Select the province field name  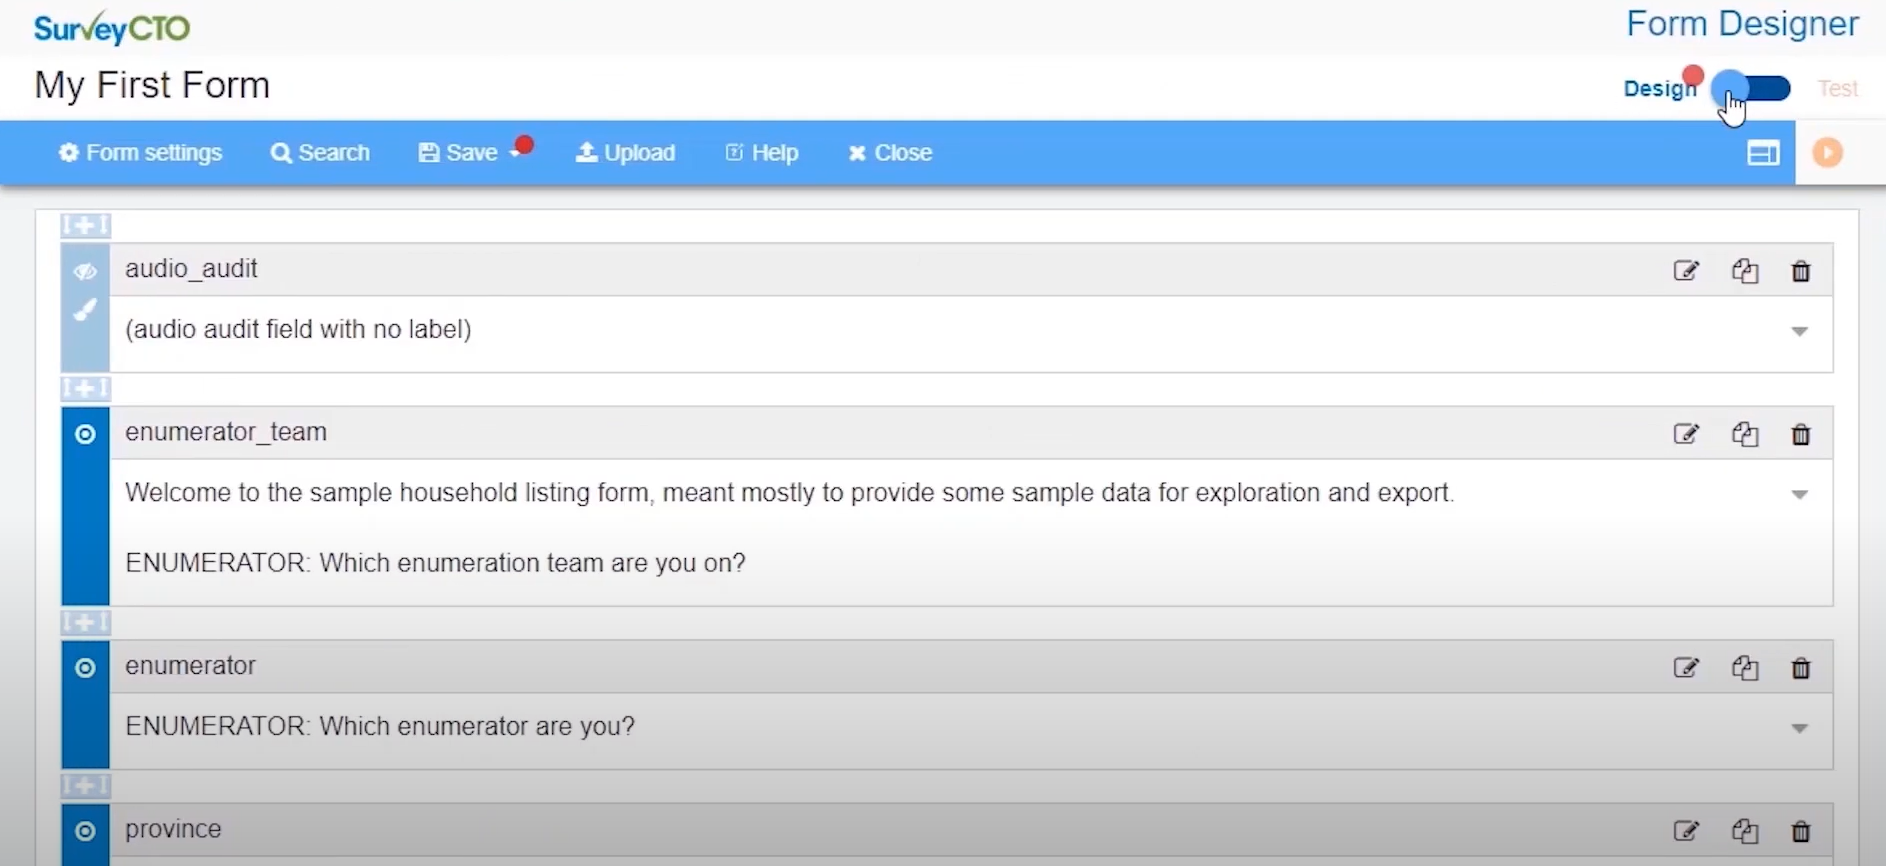[173, 829]
